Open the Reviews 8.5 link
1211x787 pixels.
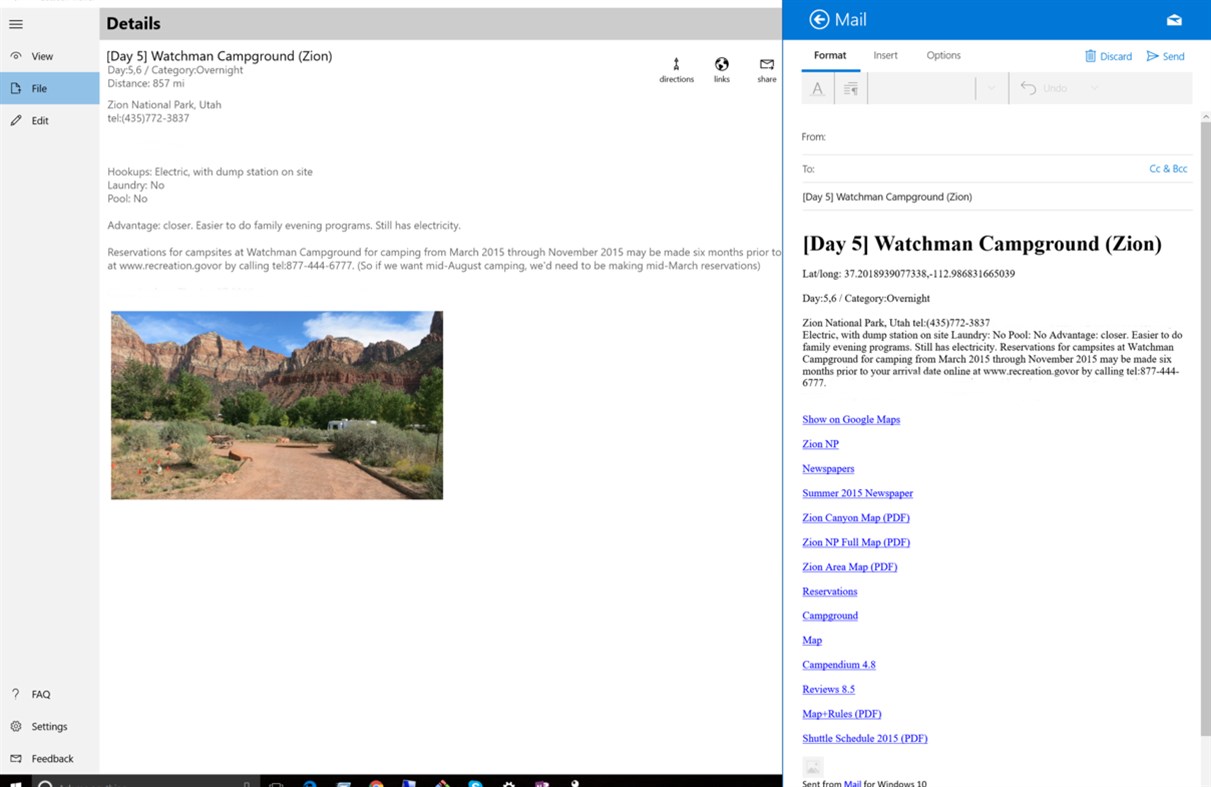tap(828, 689)
